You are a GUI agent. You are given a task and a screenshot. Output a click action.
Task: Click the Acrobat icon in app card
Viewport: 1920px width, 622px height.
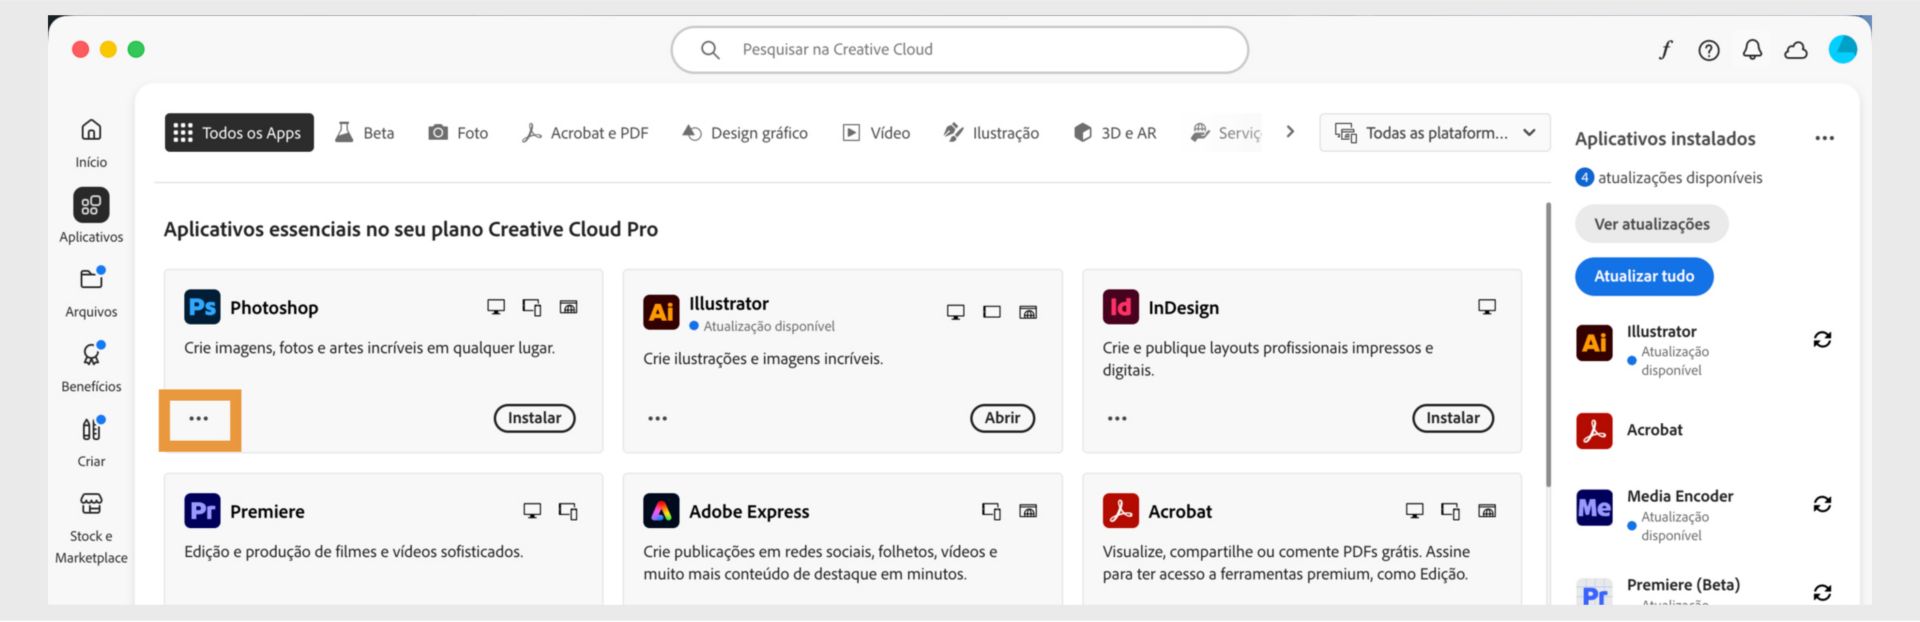(x=1120, y=511)
